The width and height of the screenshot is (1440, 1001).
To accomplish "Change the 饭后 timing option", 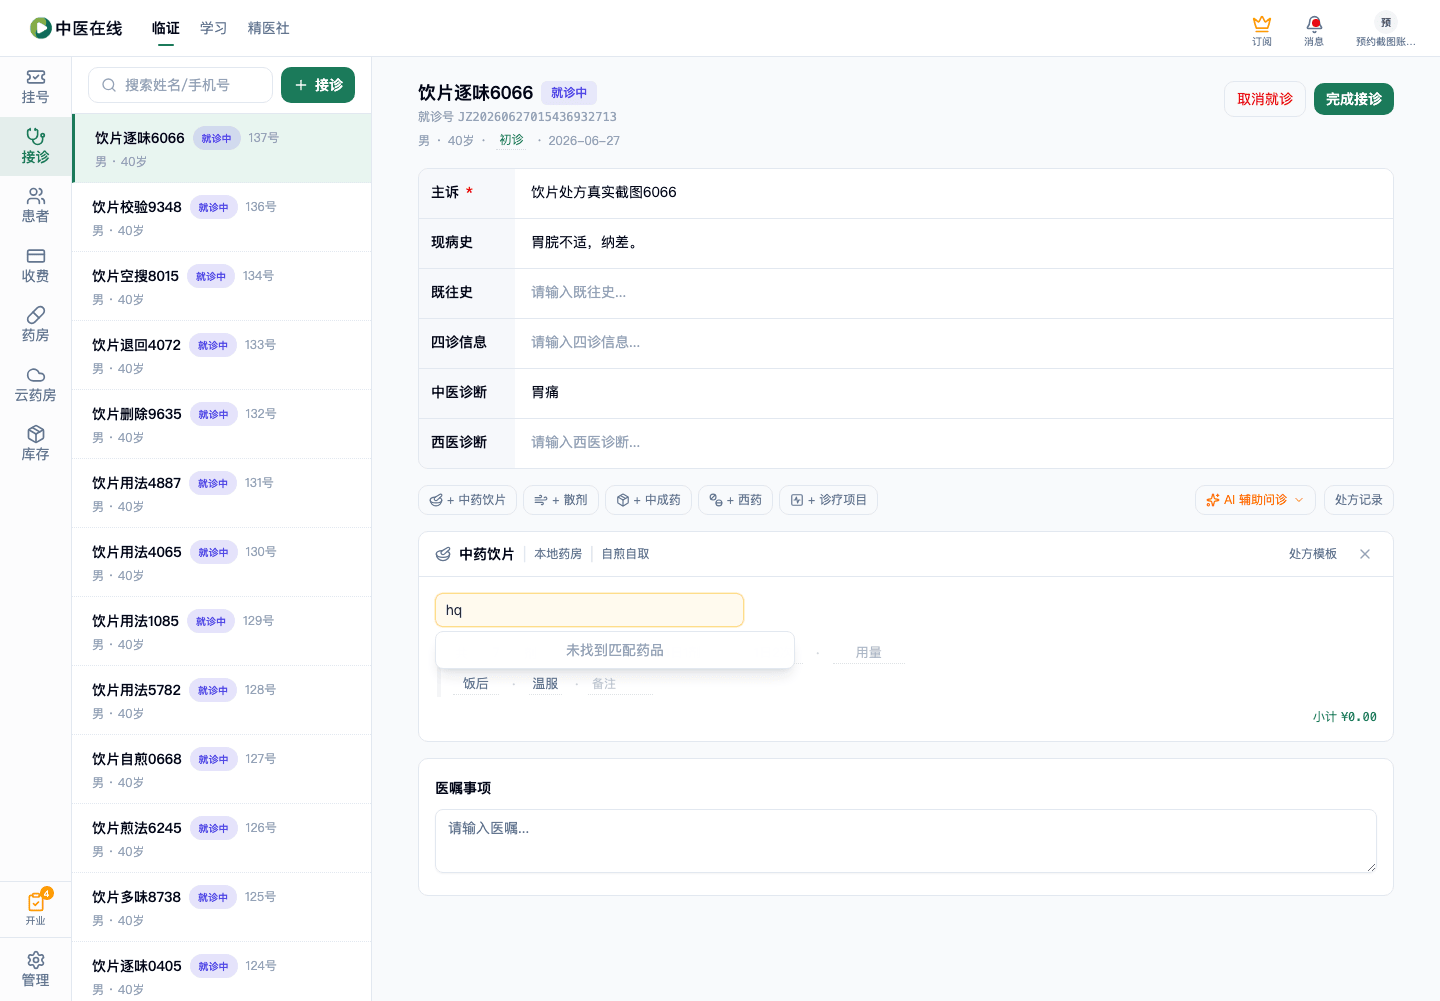I will (476, 684).
